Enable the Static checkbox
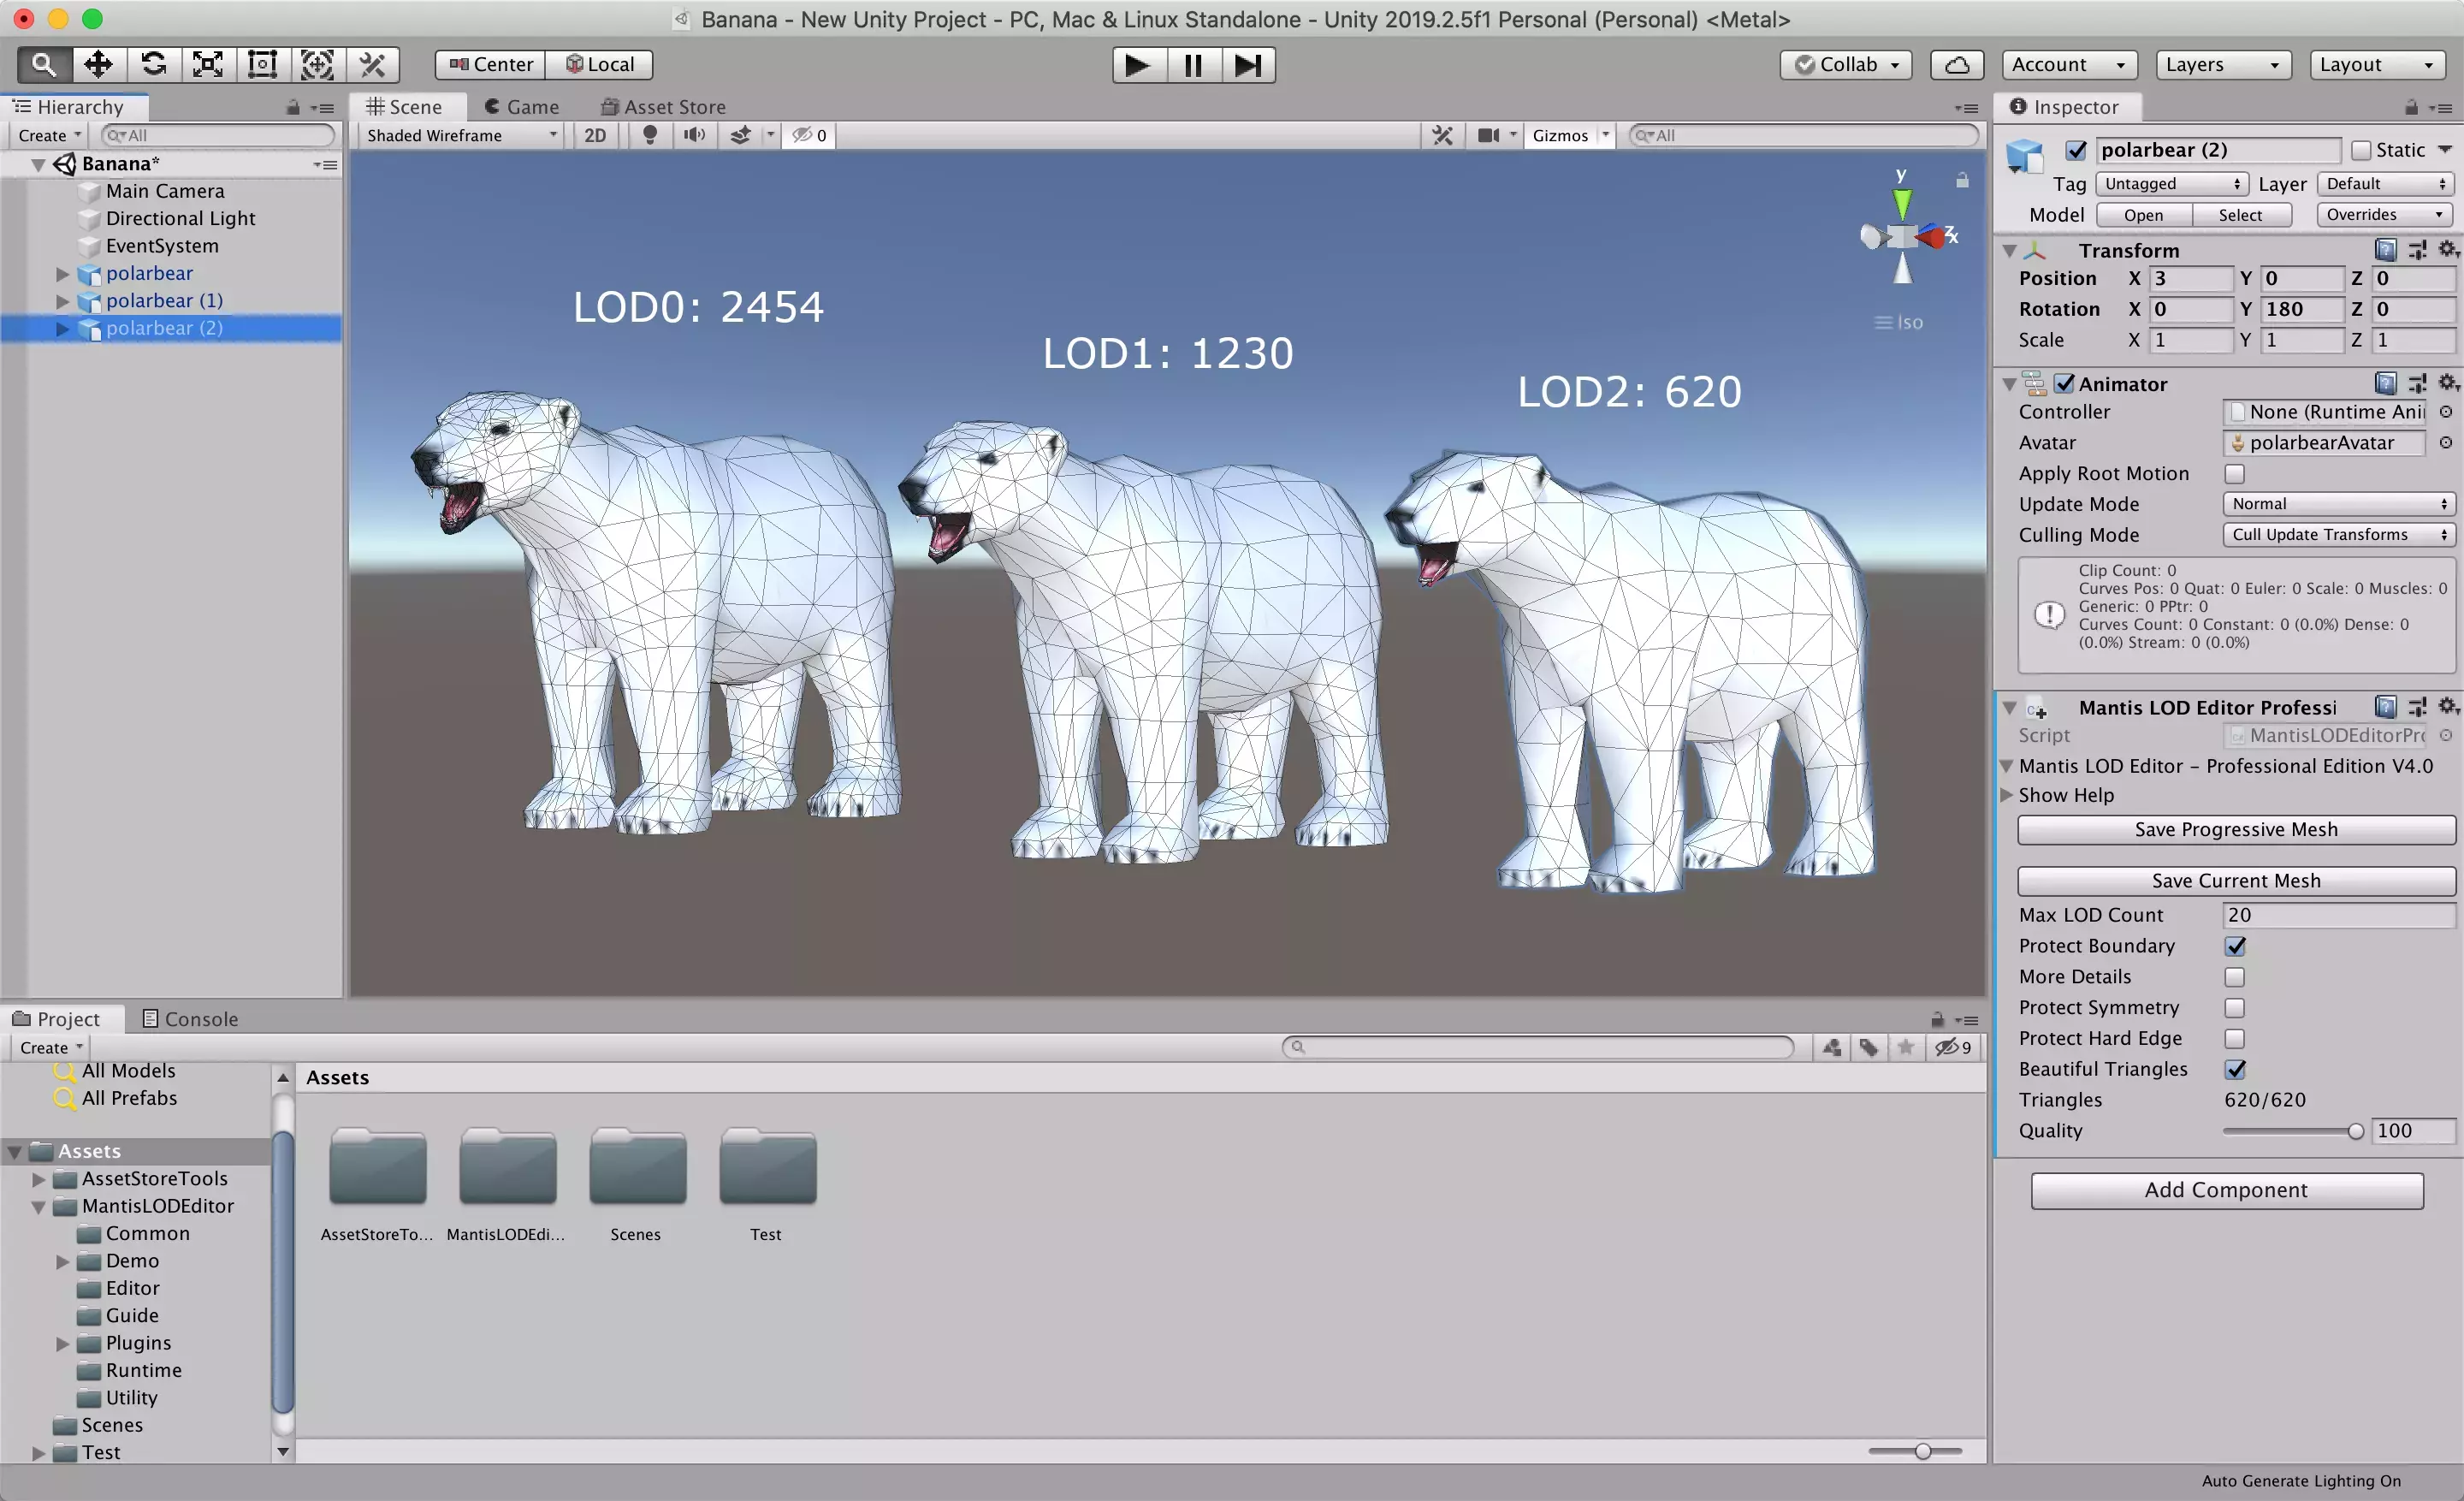The image size is (2464, 1501). (x=2361, y=150)
